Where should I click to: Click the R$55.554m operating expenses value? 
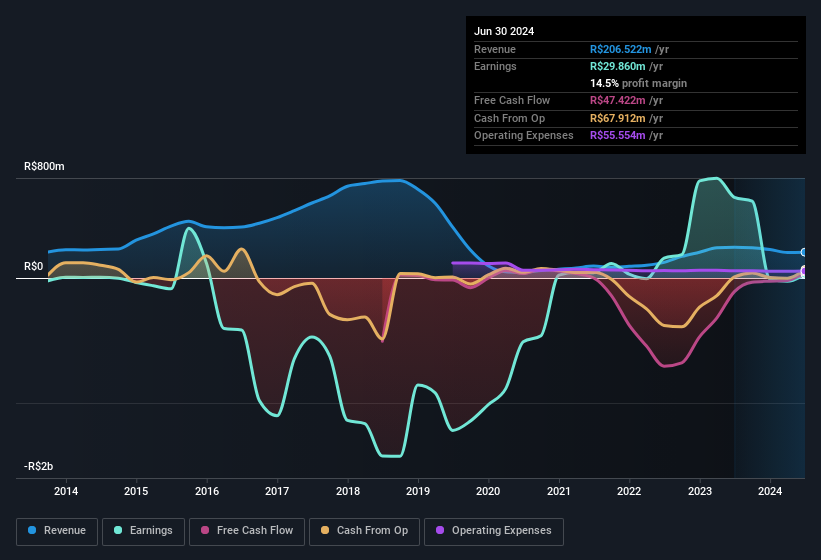point(617,135)
